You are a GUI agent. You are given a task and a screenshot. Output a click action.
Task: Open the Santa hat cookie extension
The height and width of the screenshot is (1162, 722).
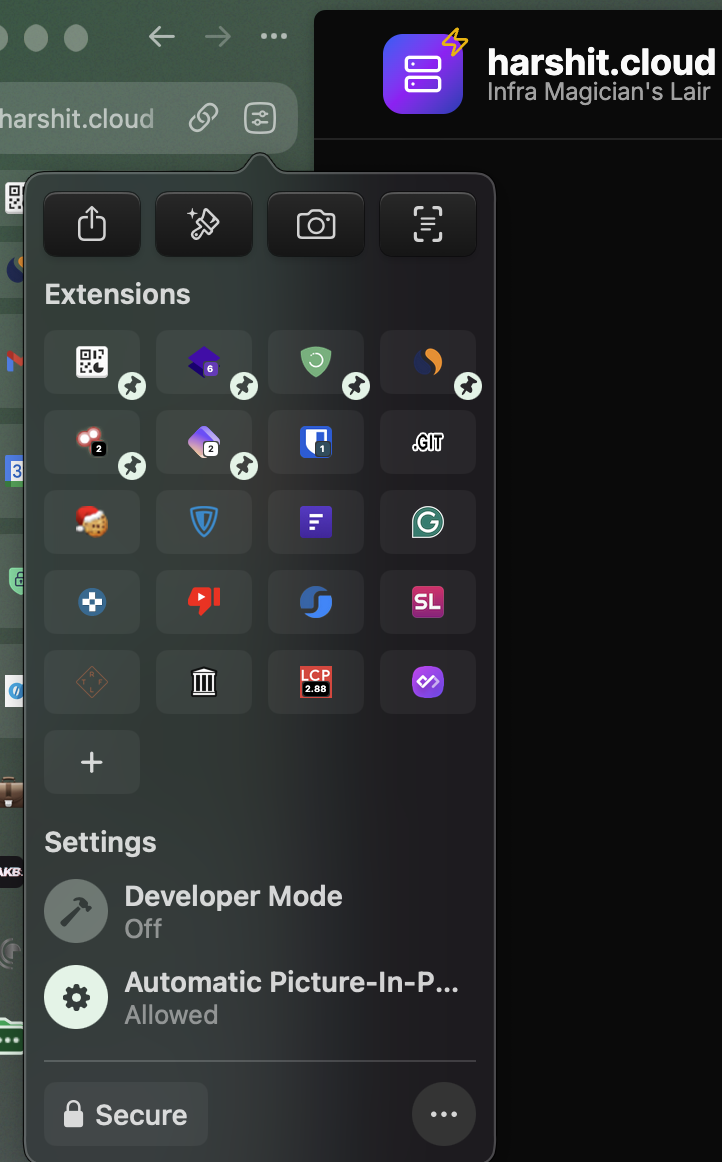pos(92,522)
